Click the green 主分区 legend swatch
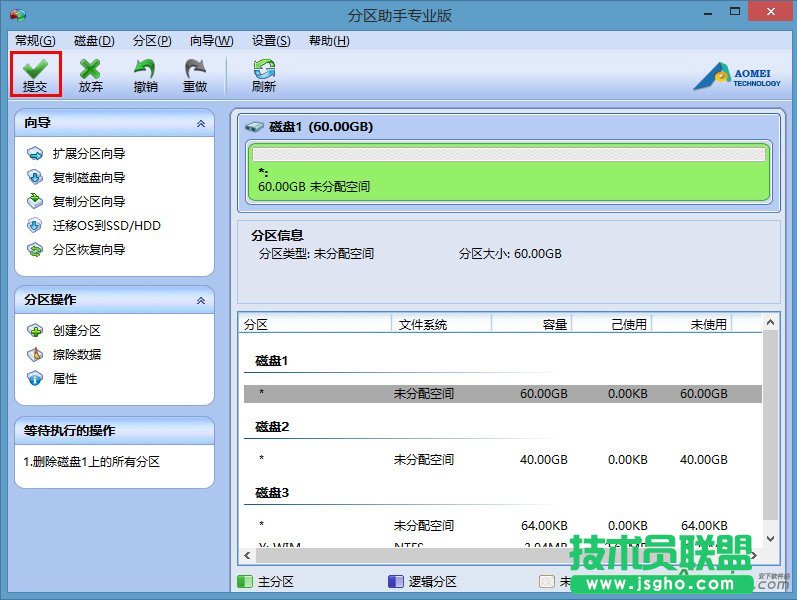 click(245, 581)
